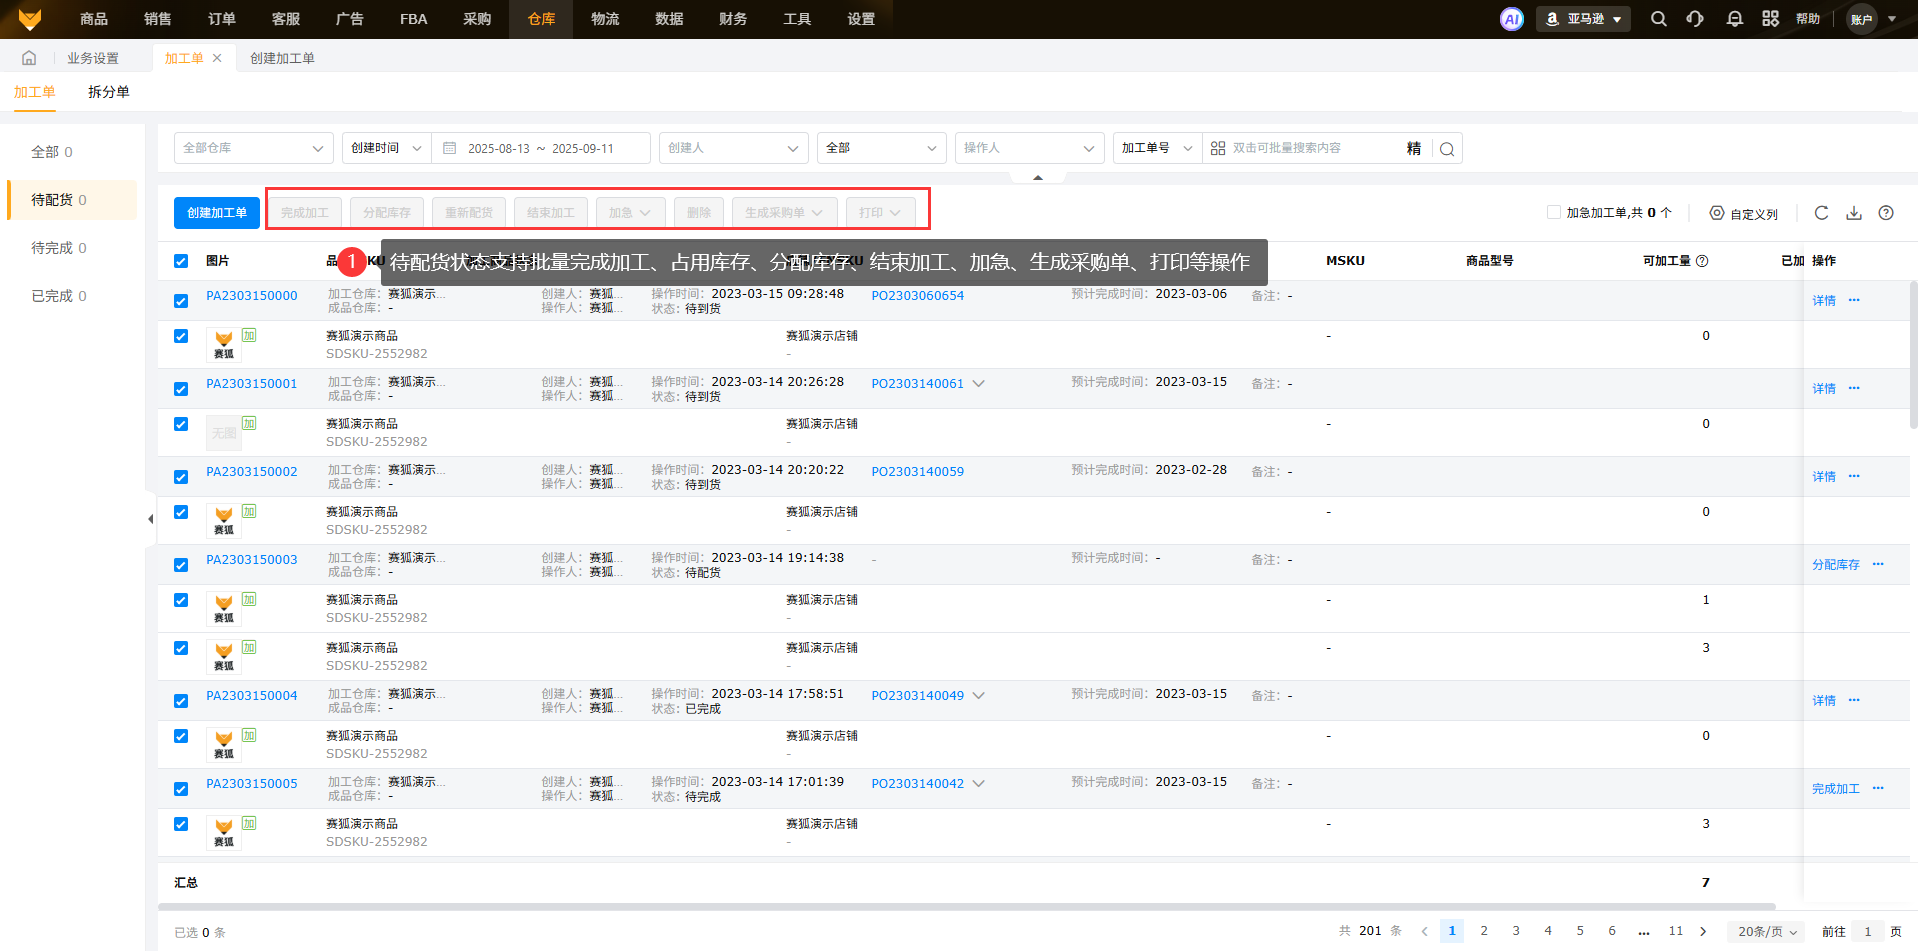Click the home icon in tab bar
This screenshot has height=951, width=1918.
click(x=29, y=58)
